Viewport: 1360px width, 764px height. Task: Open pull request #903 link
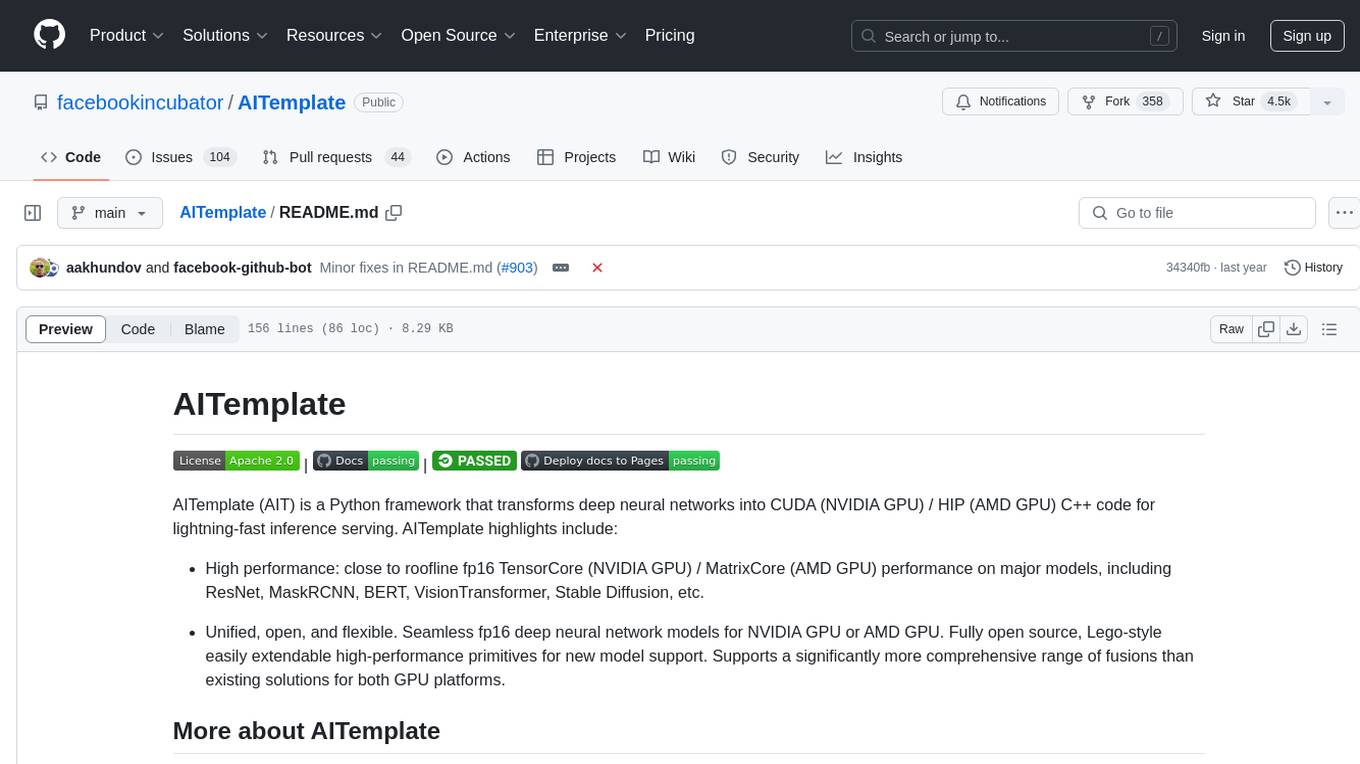517,268
